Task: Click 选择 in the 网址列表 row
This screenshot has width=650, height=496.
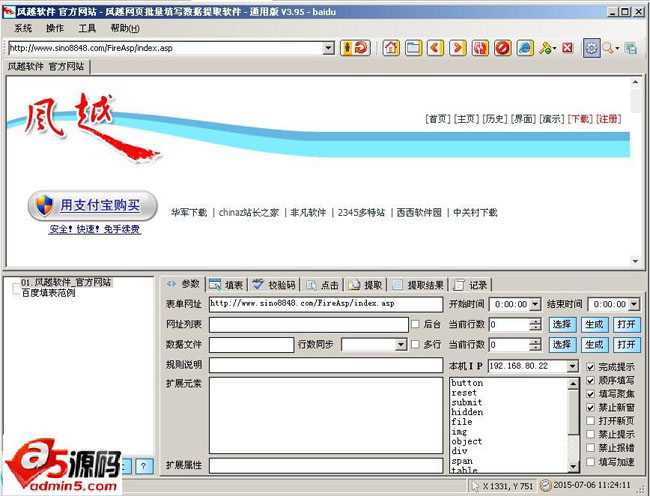Action: [x=562, y=324]
